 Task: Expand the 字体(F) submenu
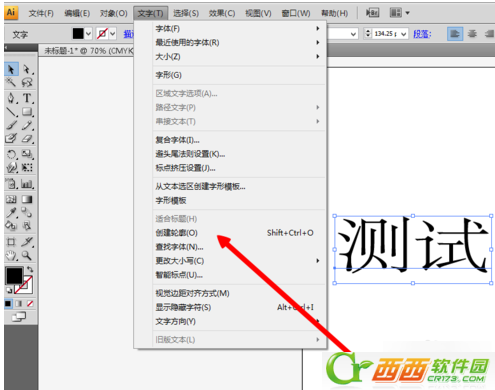318,29
